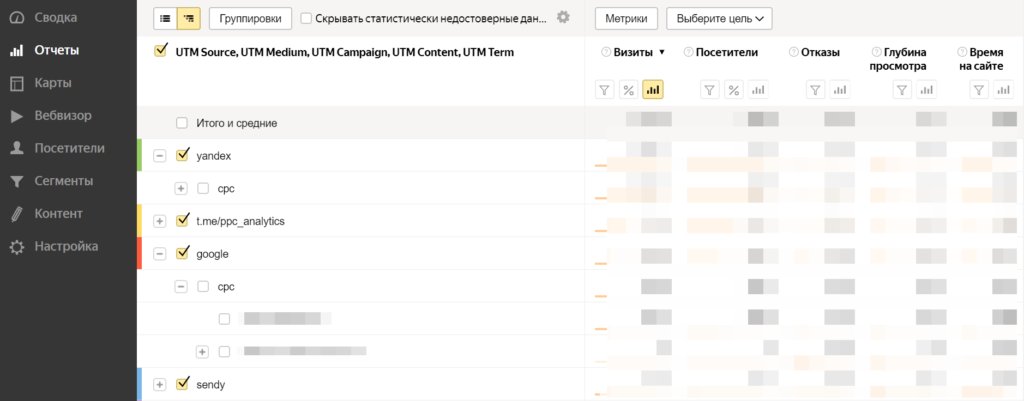Click the Метрики button
The image size is (1024, 401).
click(x=627, y=18)
